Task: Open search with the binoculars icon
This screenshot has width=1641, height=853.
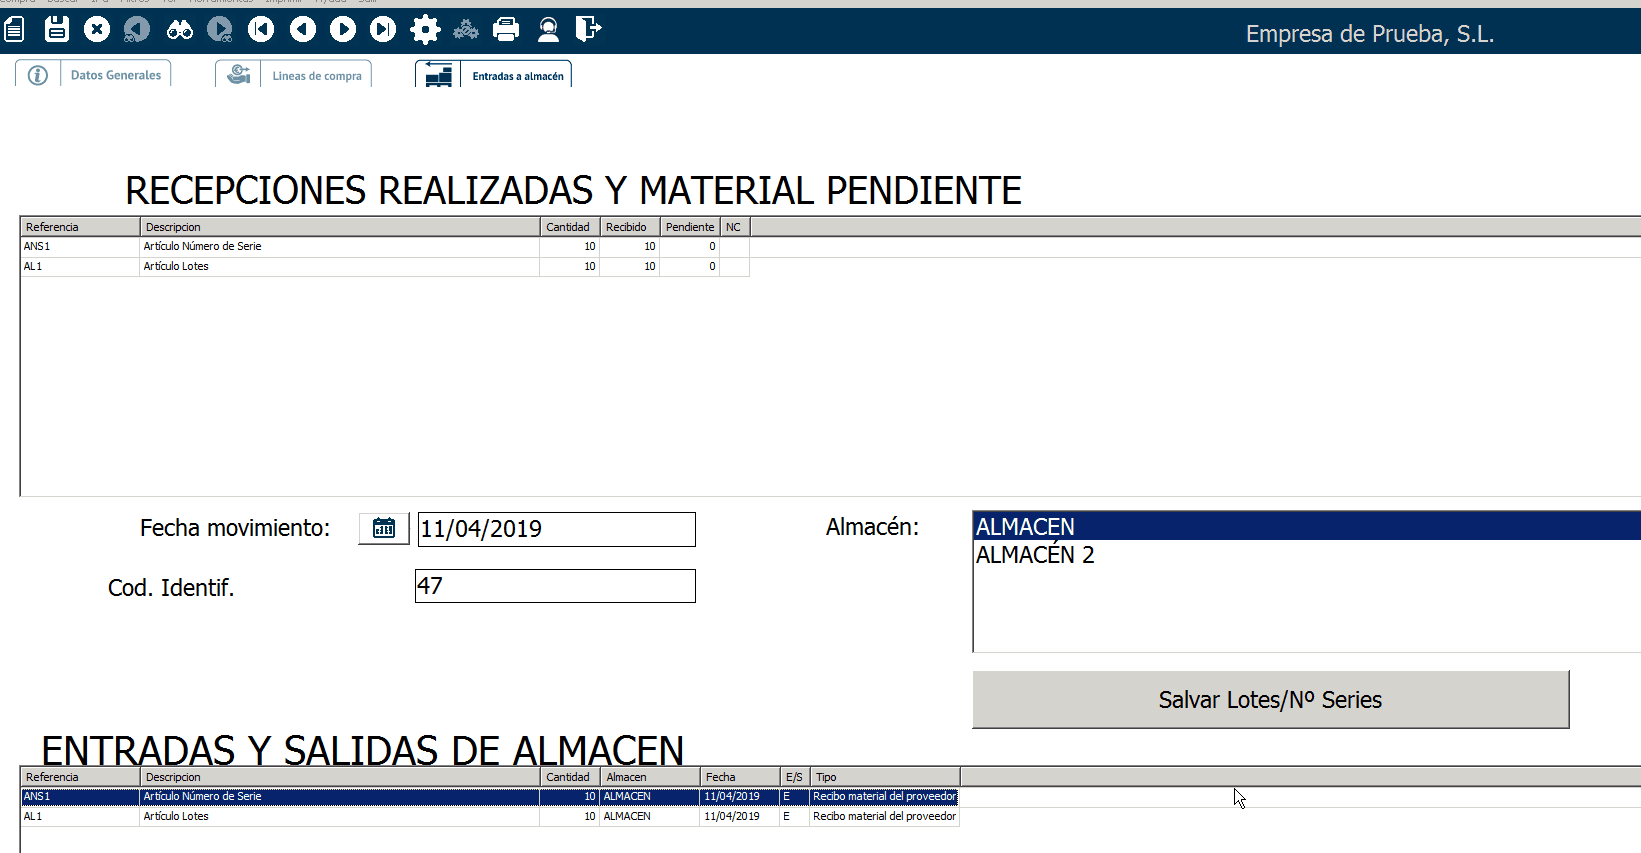Action: pos(180,30)
